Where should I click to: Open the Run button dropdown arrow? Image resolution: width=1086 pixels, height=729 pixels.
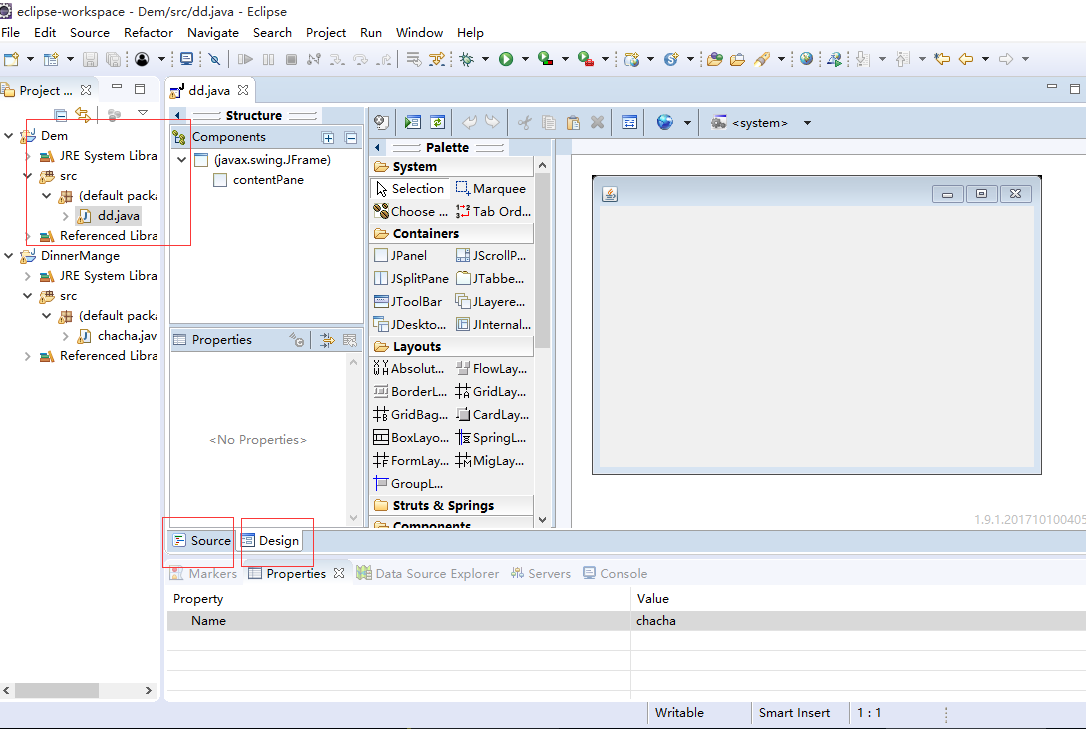pyautogui.click(x=525, y=59)
